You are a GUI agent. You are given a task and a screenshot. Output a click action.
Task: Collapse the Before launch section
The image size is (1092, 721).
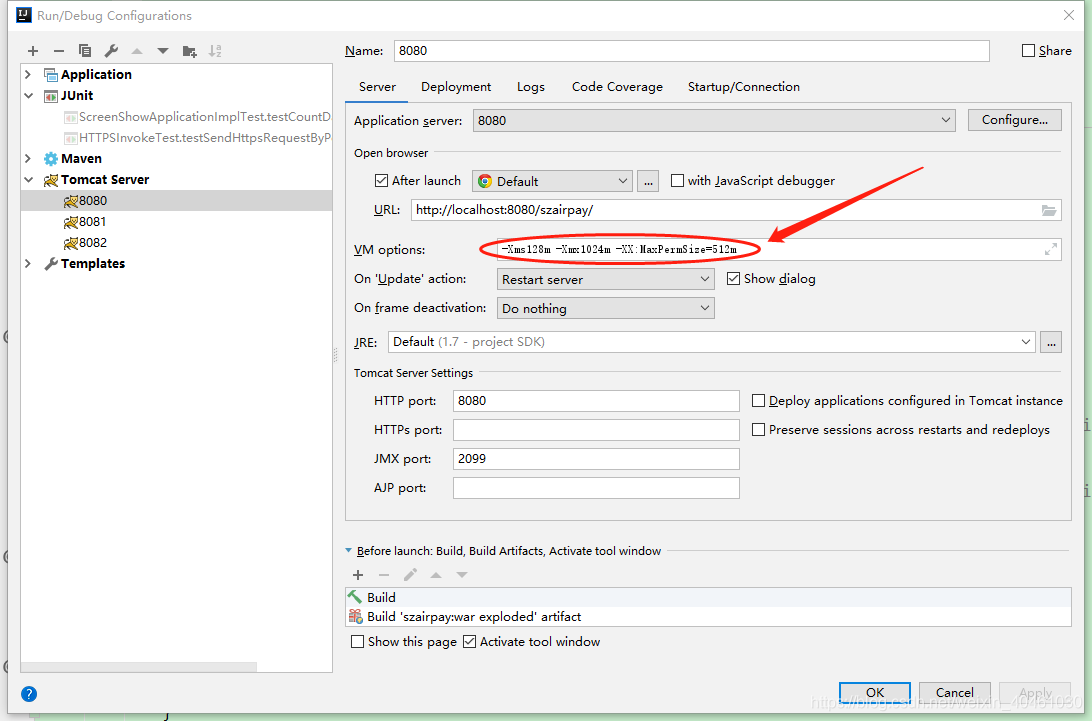pos(348,550)
